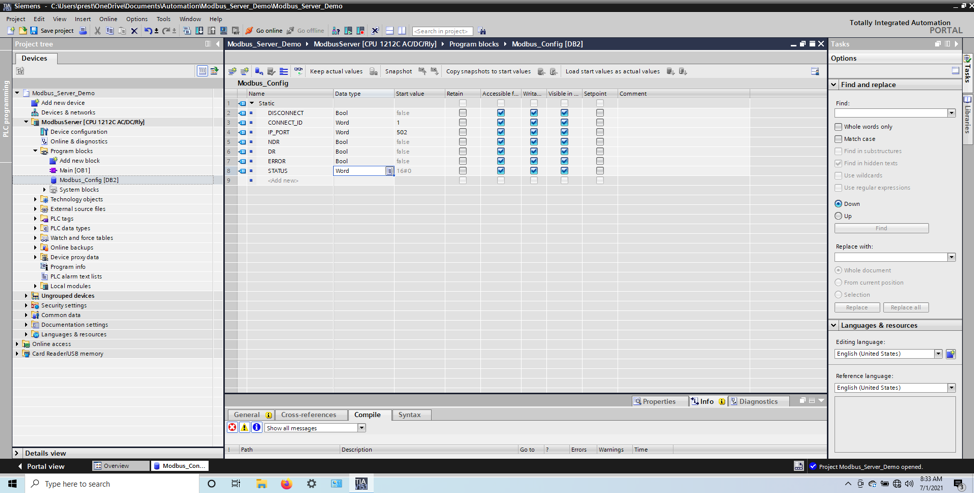Click the New project icon
This screenshot has width=974, height=493.
click(x=11, y=30)
